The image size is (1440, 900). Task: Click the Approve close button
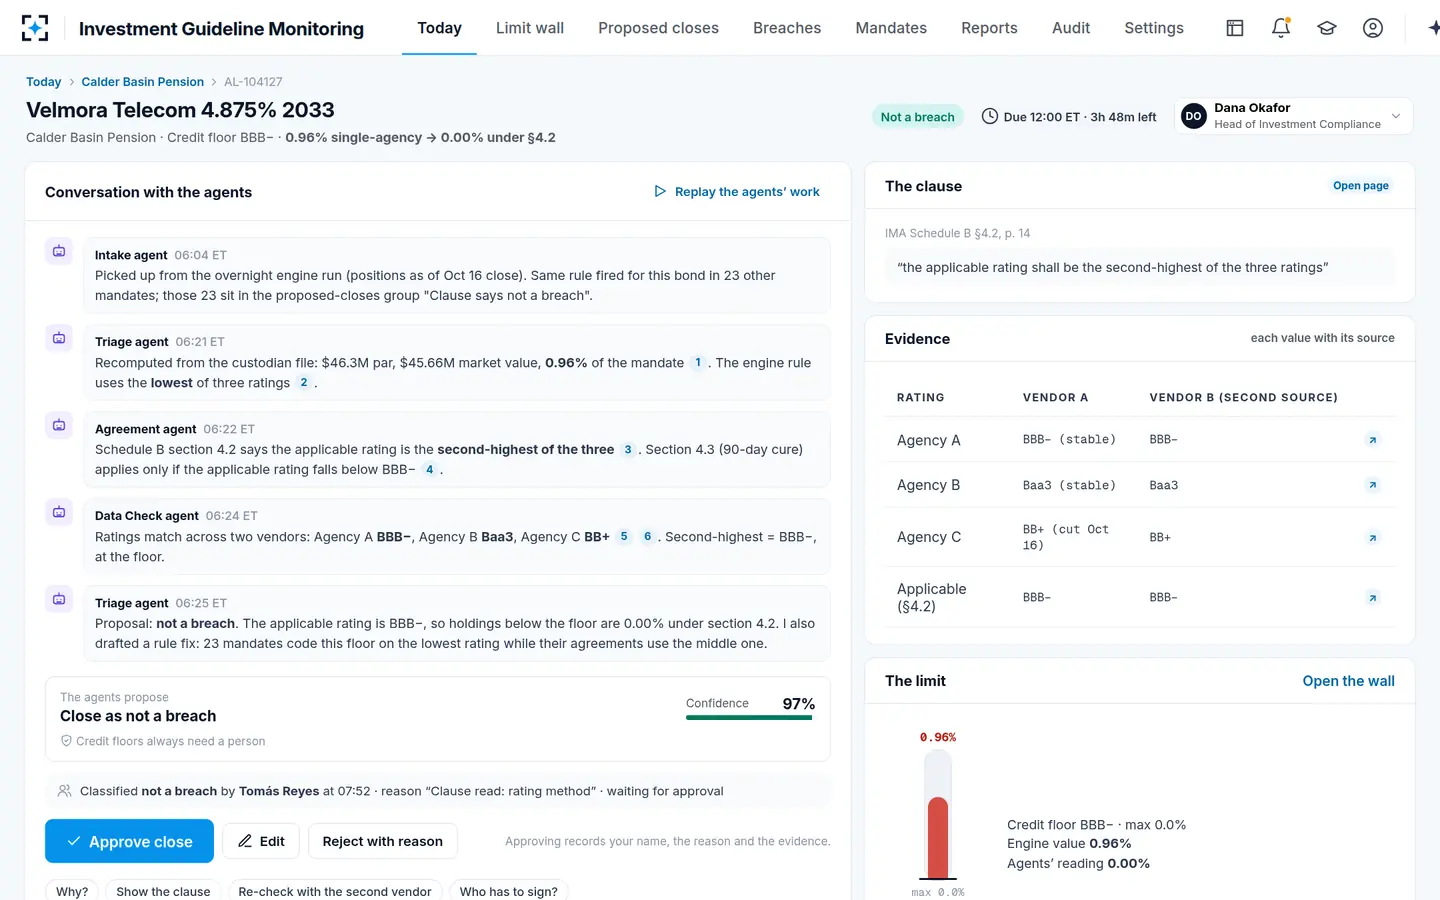pyautogui.click(x=129, y=841)
